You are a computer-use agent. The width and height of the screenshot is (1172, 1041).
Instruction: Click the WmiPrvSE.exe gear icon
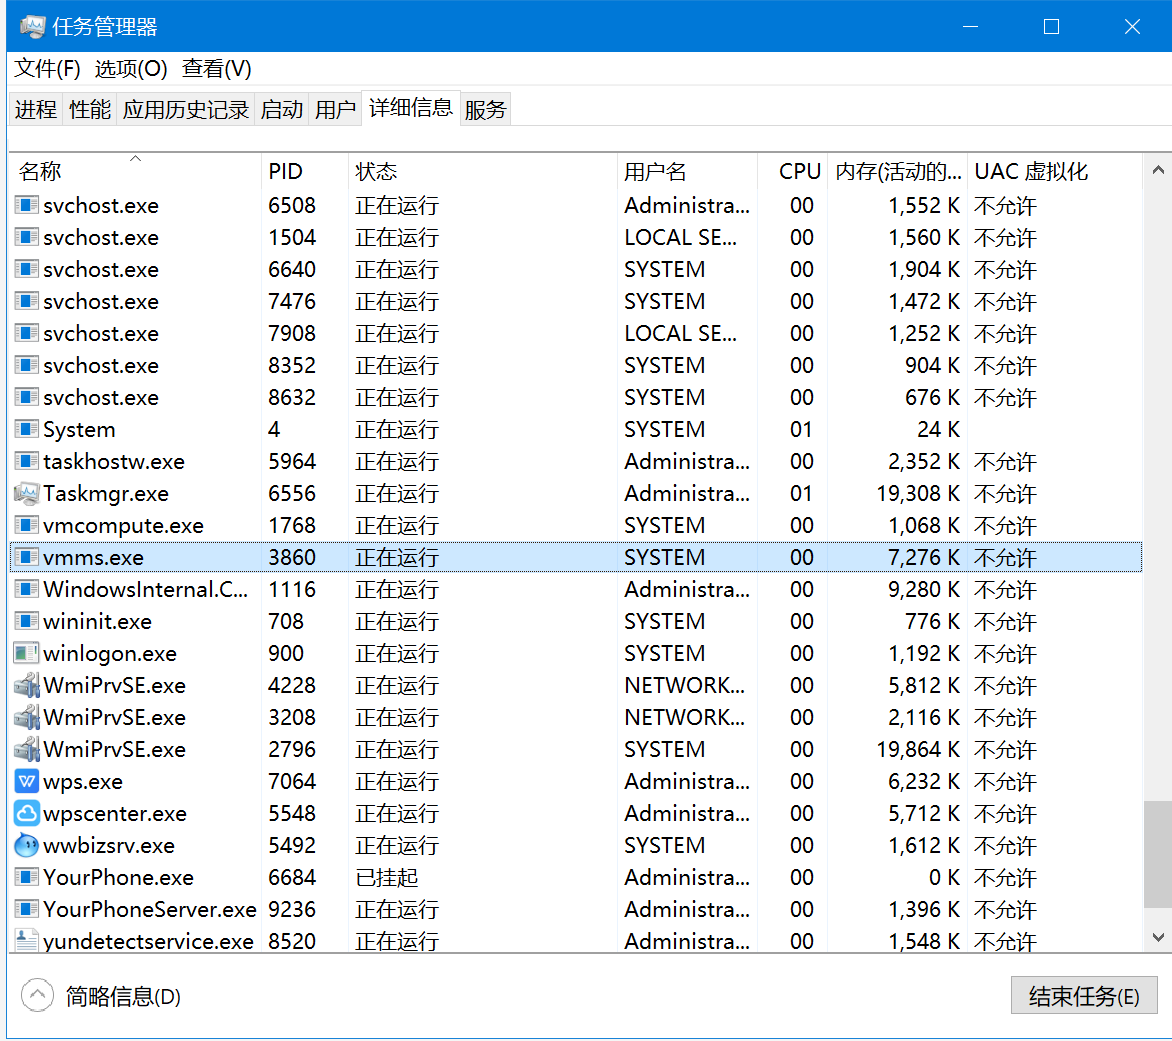click(25, 685)
